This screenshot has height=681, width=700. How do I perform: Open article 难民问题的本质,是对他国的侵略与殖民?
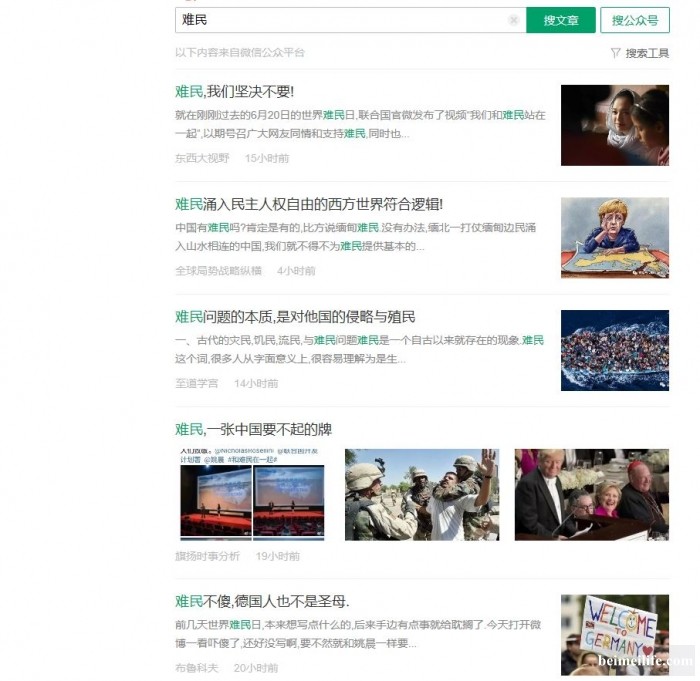[296, 317]
